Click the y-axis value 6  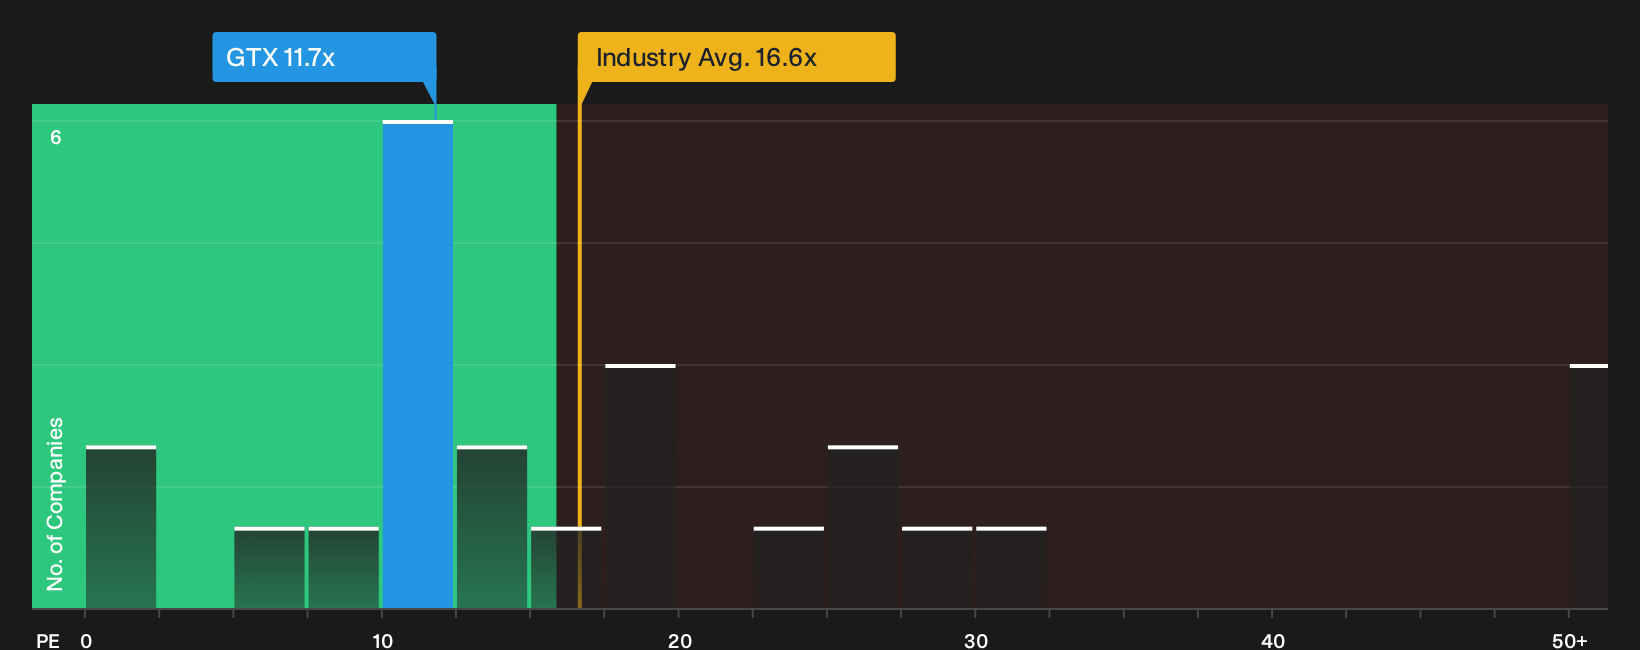pos(56,137)
